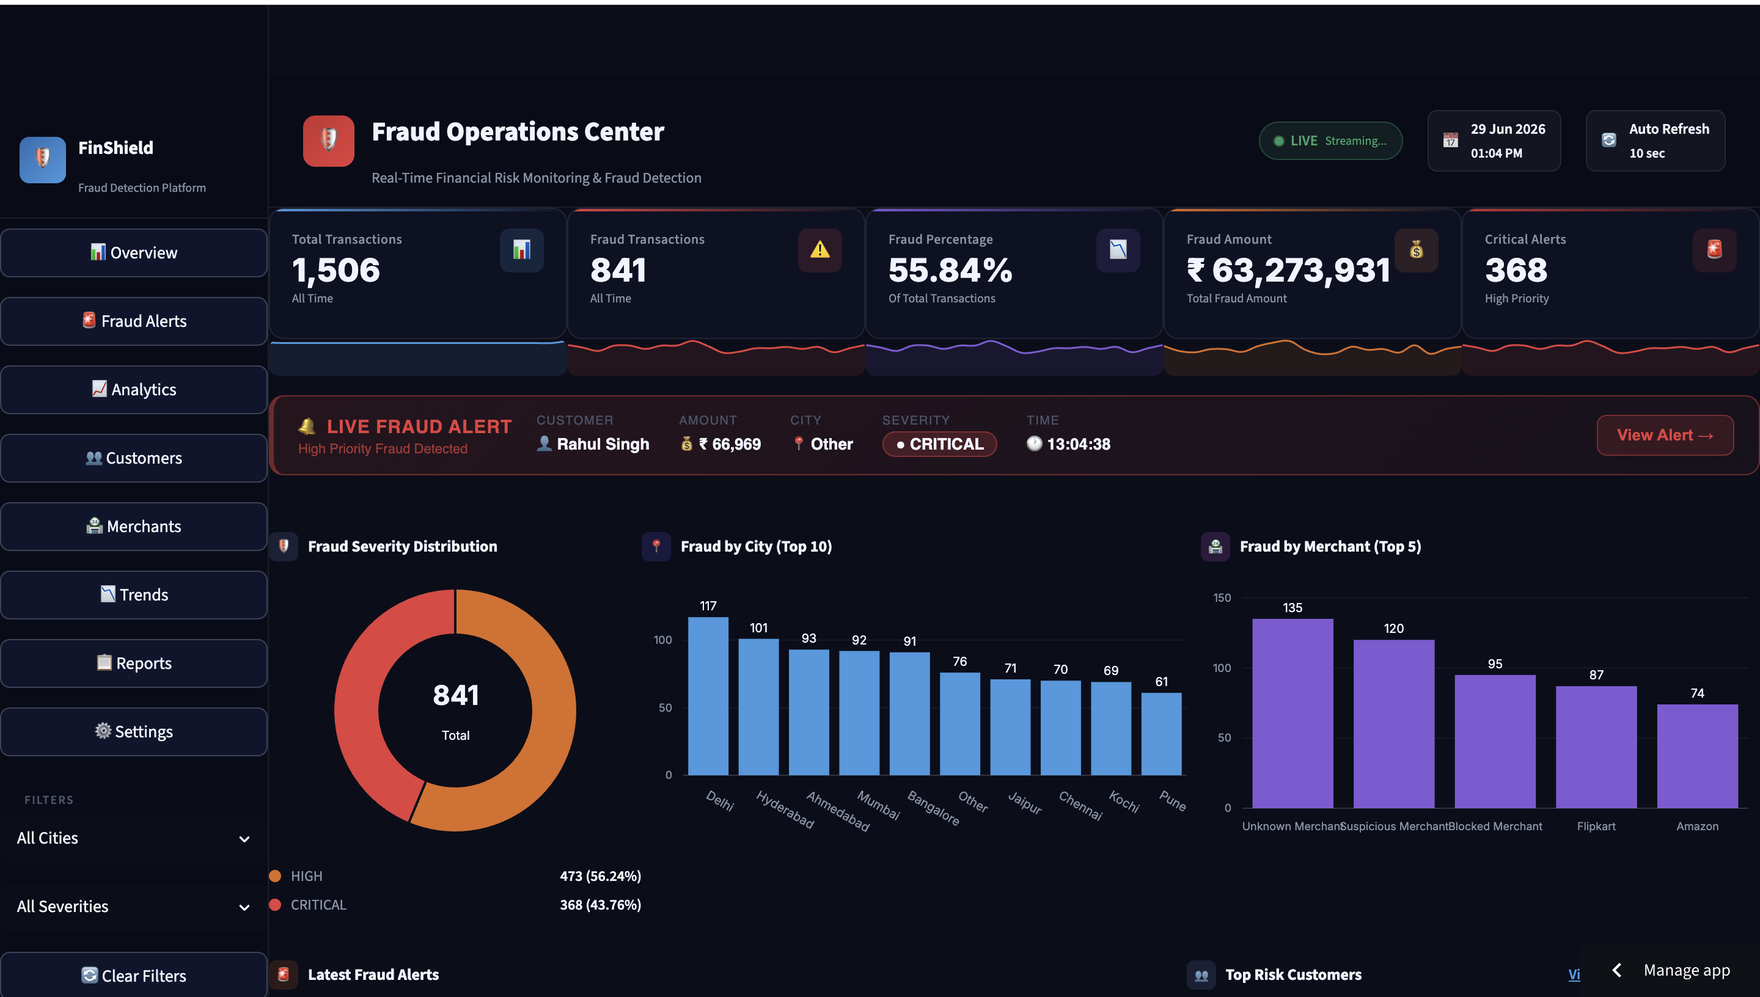Click the clock icon beside 13:04:38
The height and width of the screenshot is (997, 1760).
tap(1034, 444)
